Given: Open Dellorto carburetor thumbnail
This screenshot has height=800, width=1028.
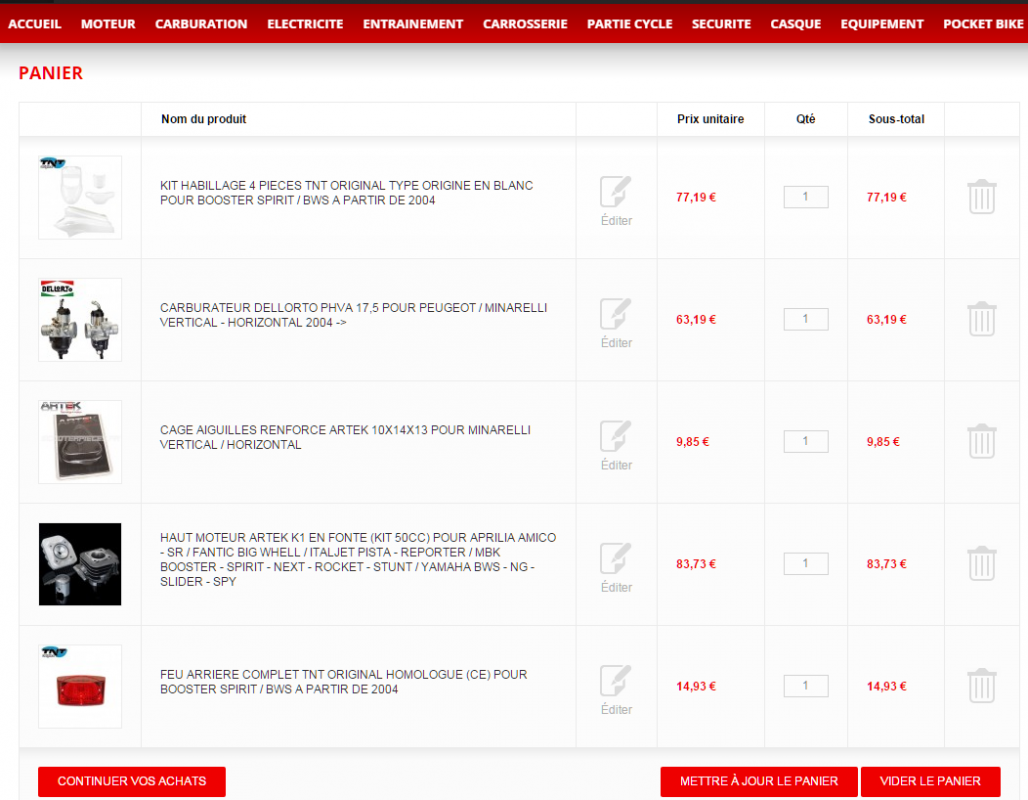Looking at the screenshot, I should (80, 319).
